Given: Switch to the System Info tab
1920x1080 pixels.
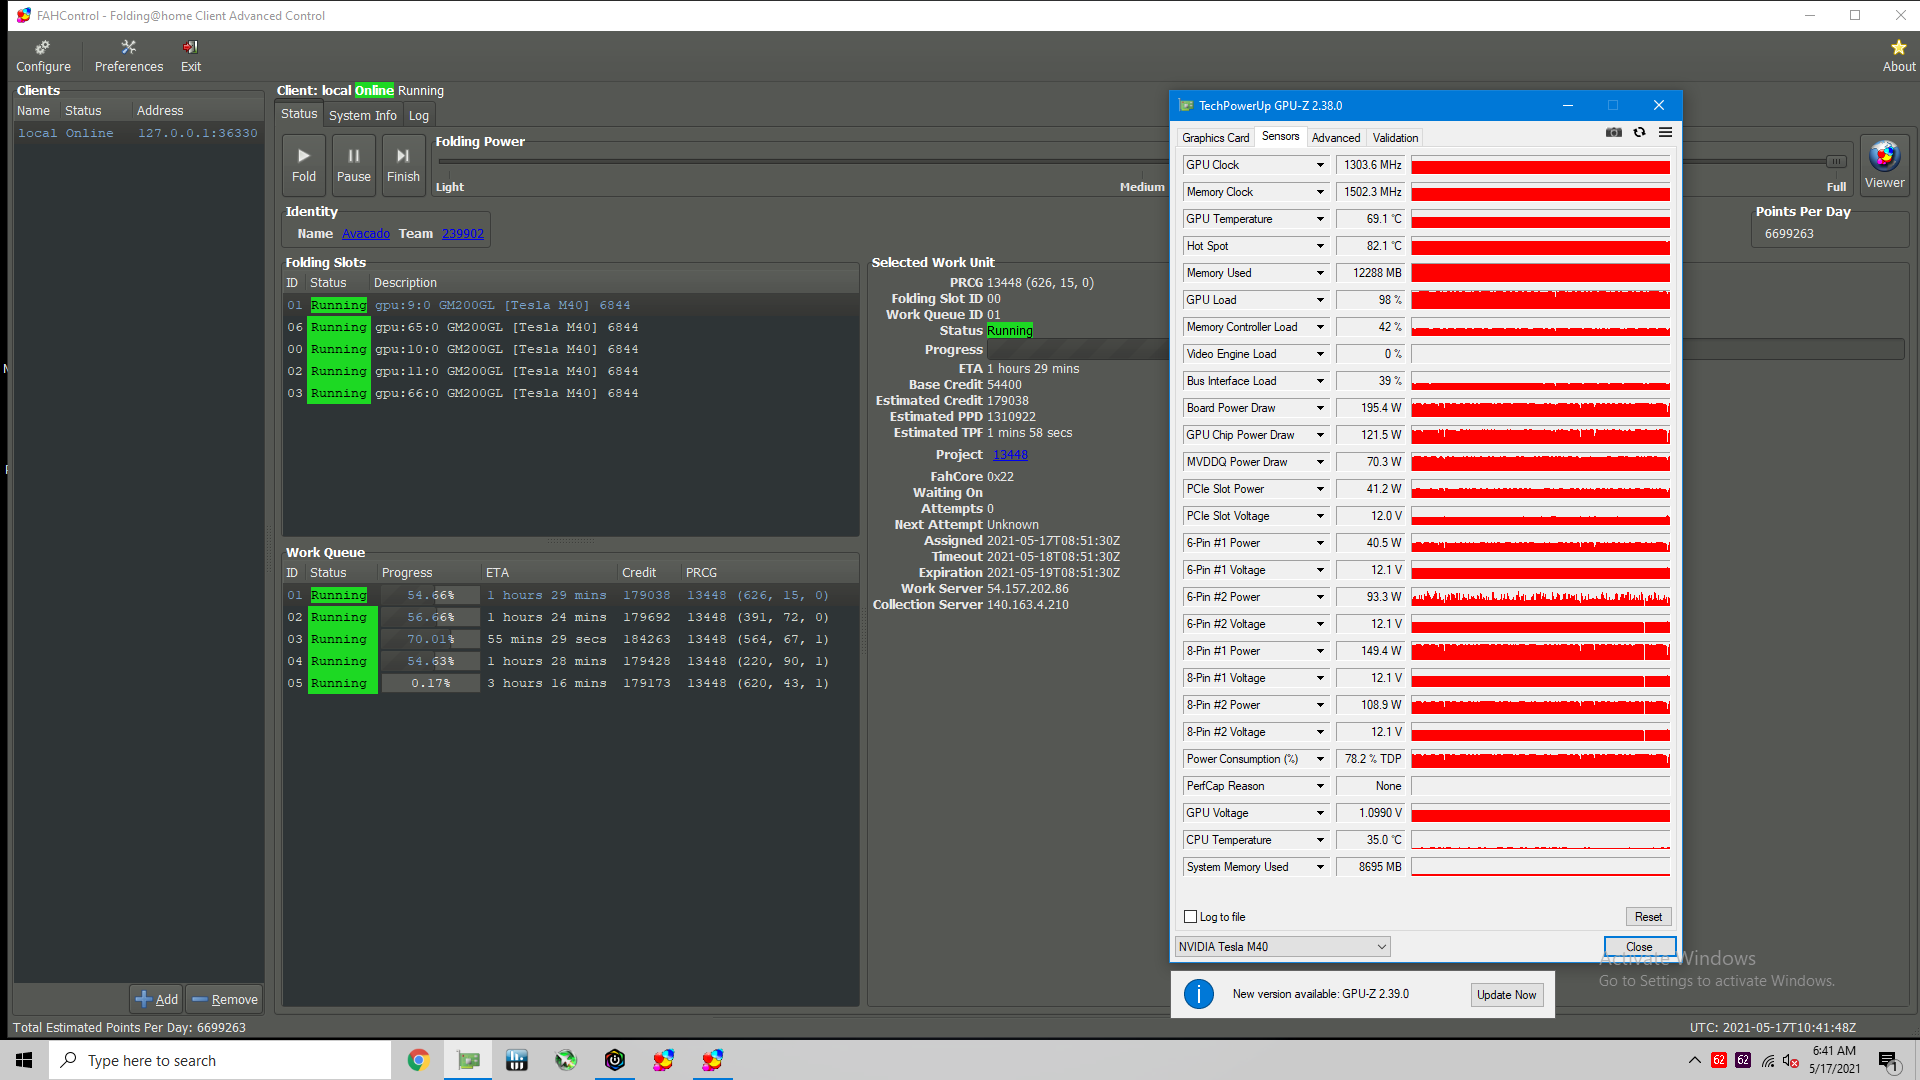Looking at the screenshot, I should 362,115.
